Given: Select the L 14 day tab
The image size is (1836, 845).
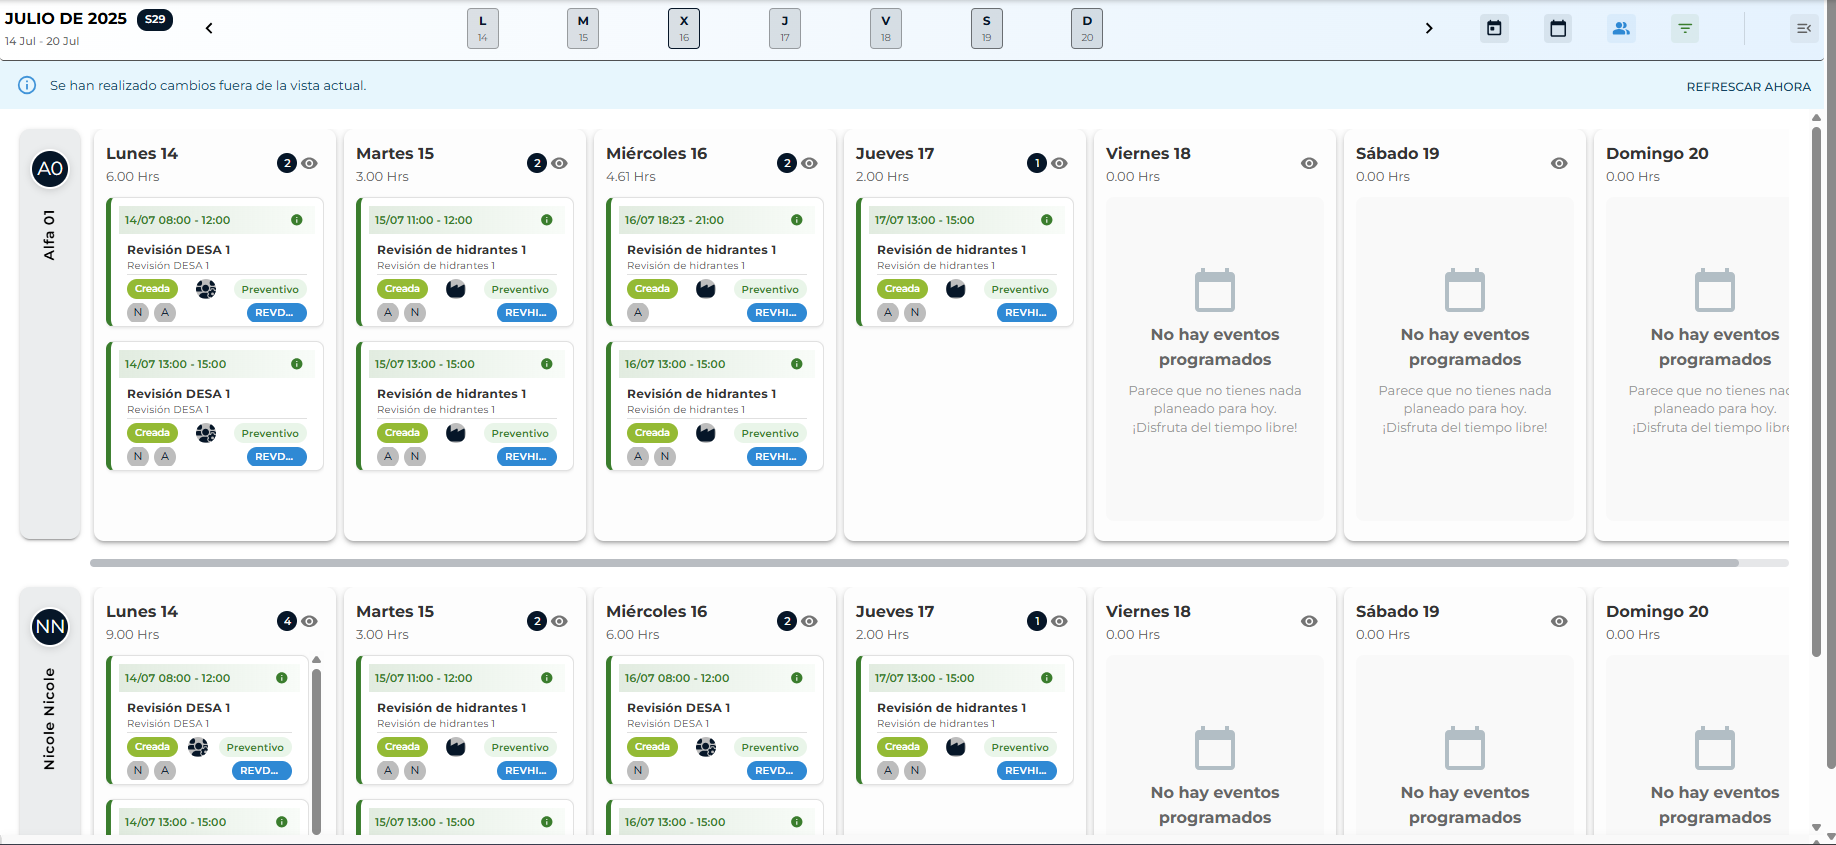Looking at the screenshot, I should (x=483, y=28).
